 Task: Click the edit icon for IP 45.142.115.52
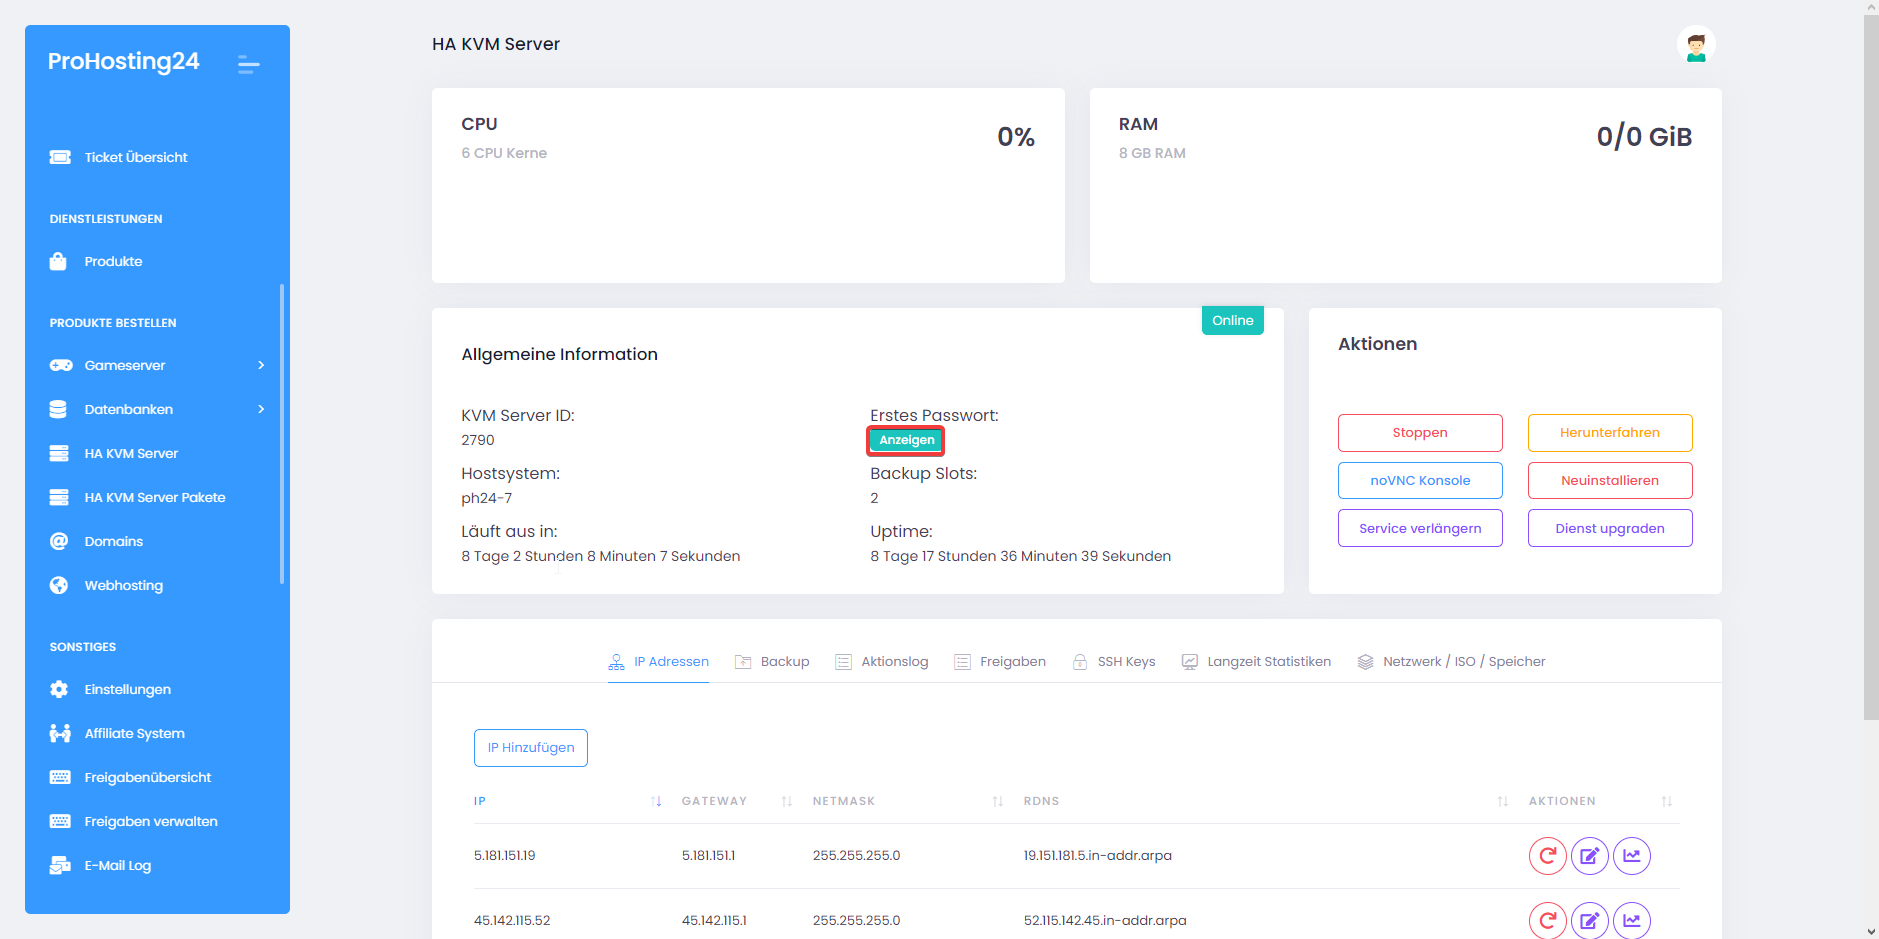click(1589, 920)
